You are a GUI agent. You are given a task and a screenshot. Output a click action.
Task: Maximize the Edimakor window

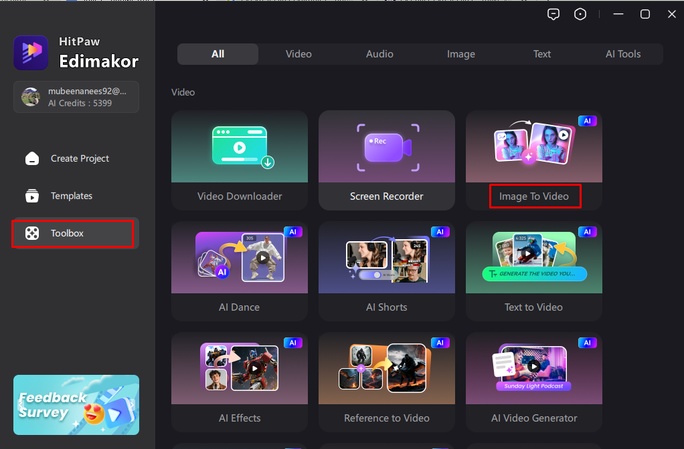645,14
